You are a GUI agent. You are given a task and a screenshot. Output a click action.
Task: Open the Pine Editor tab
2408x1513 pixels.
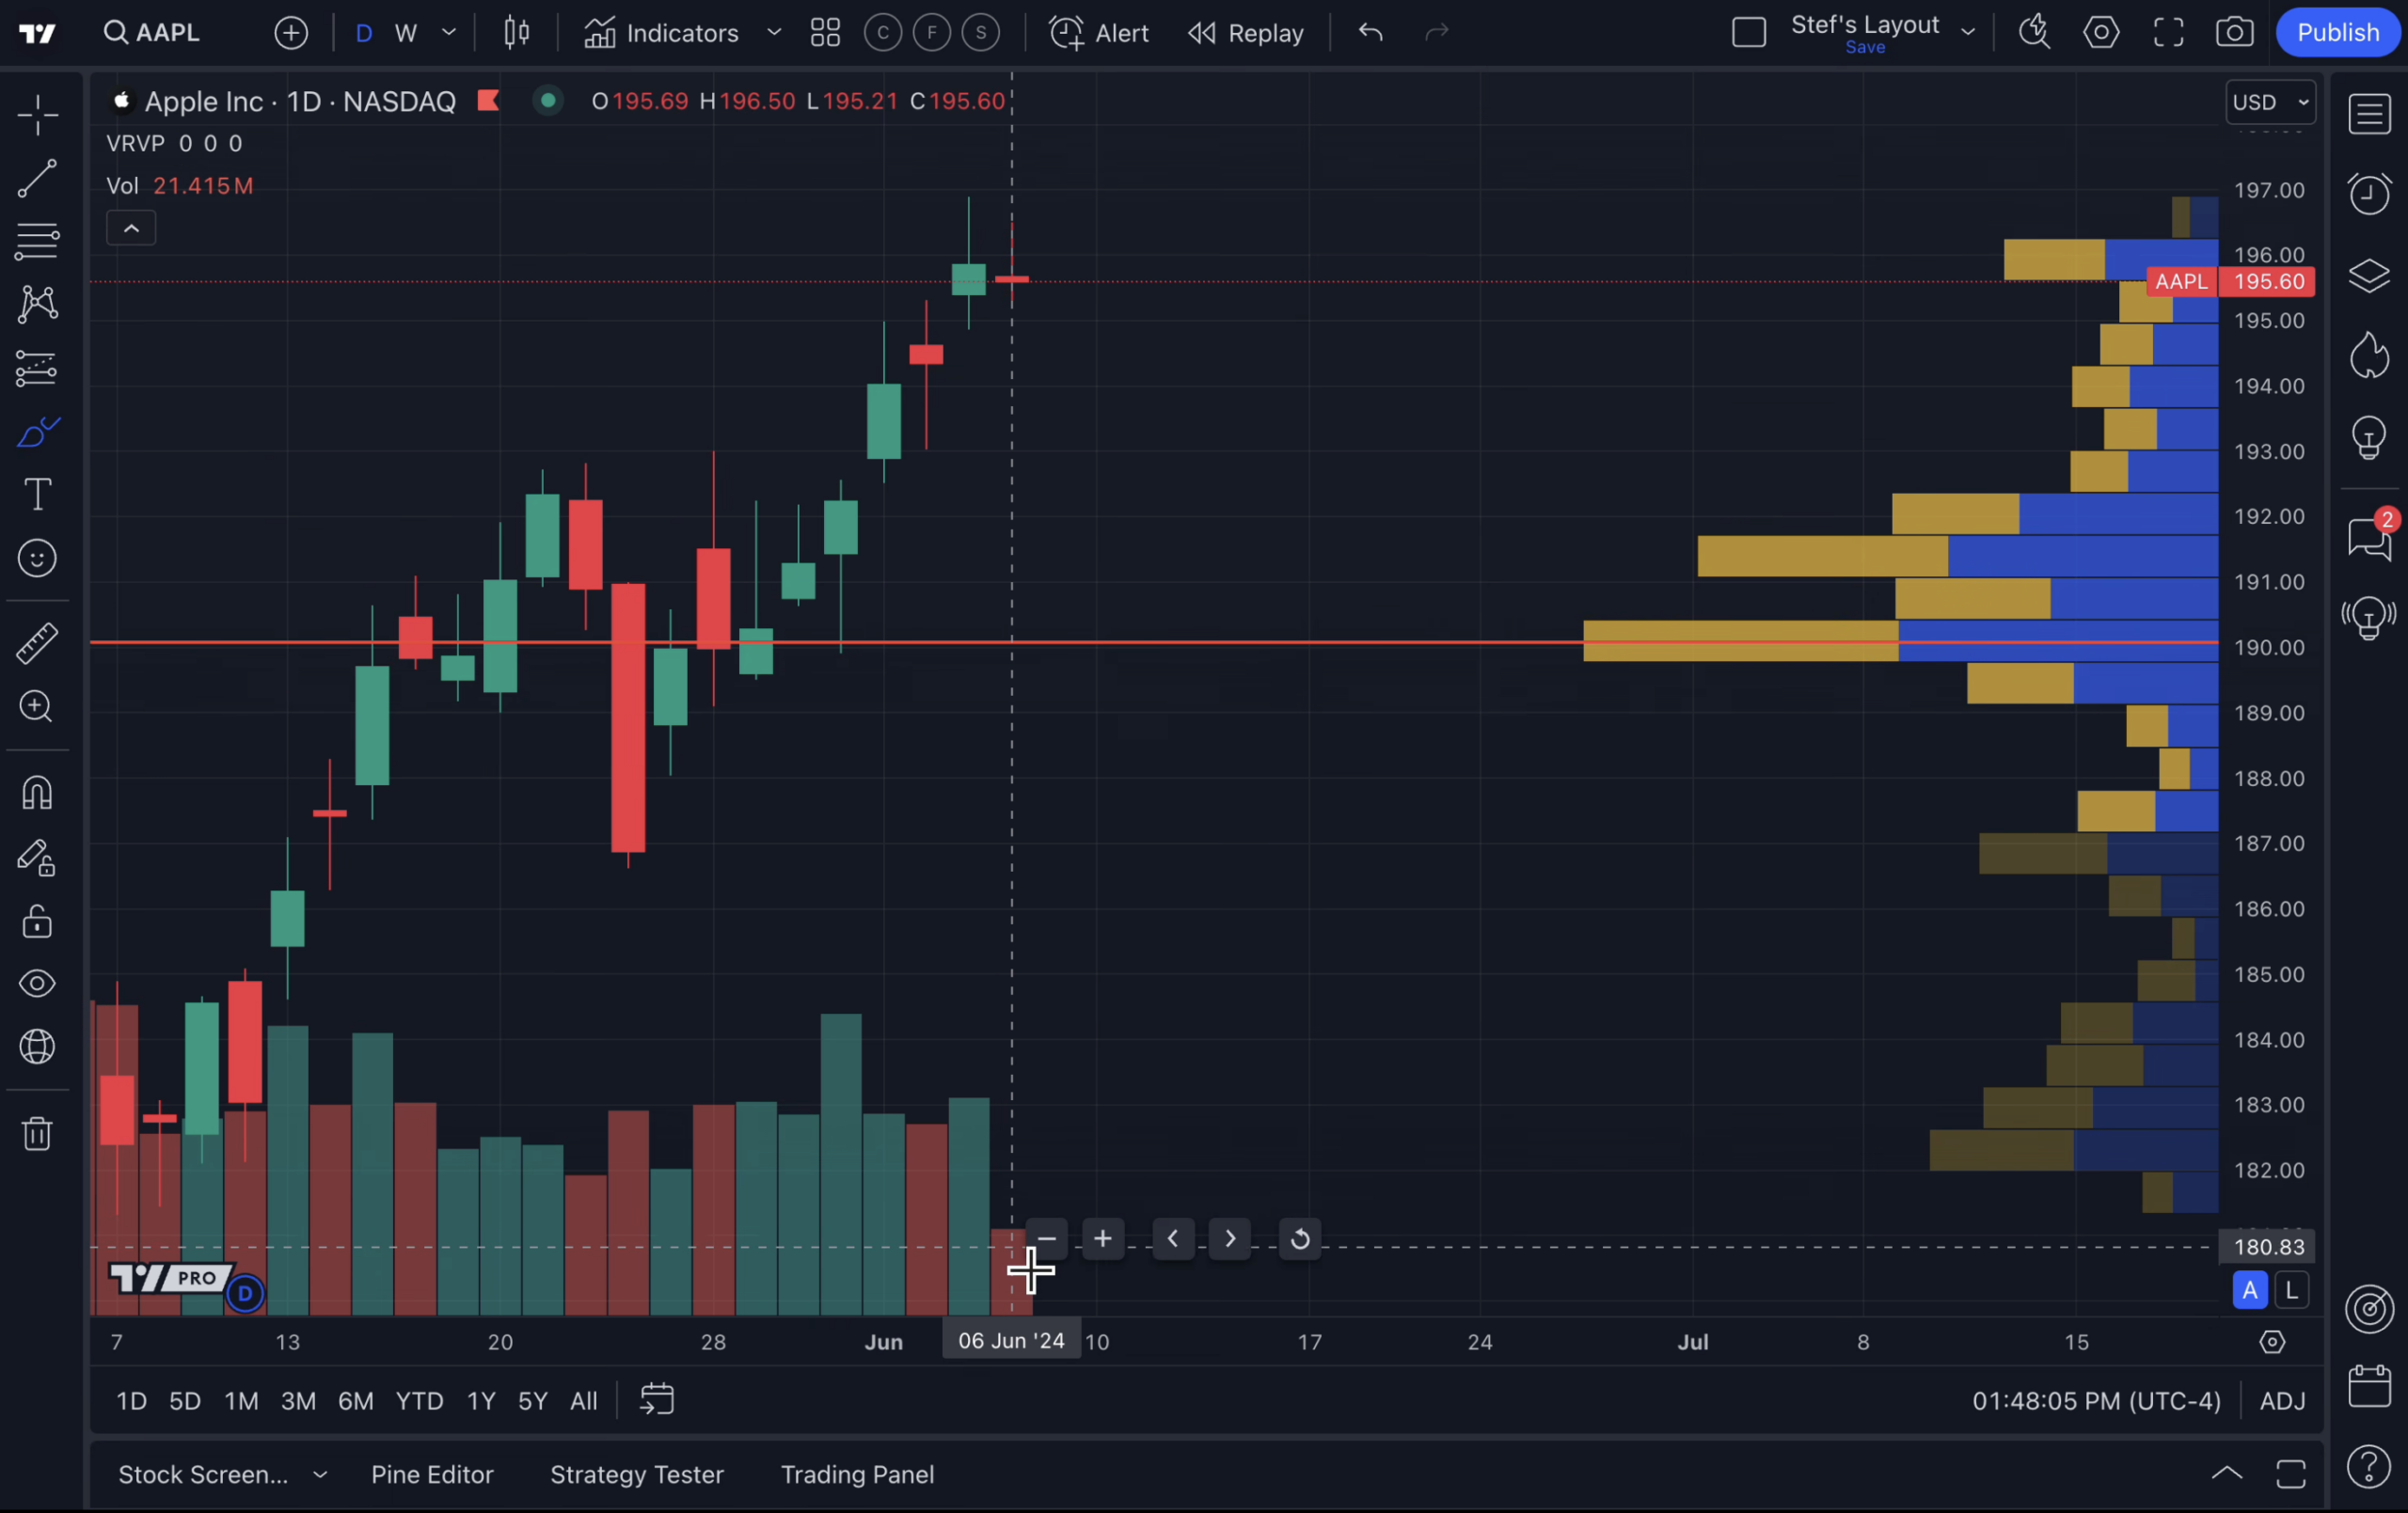[432, 1474]
